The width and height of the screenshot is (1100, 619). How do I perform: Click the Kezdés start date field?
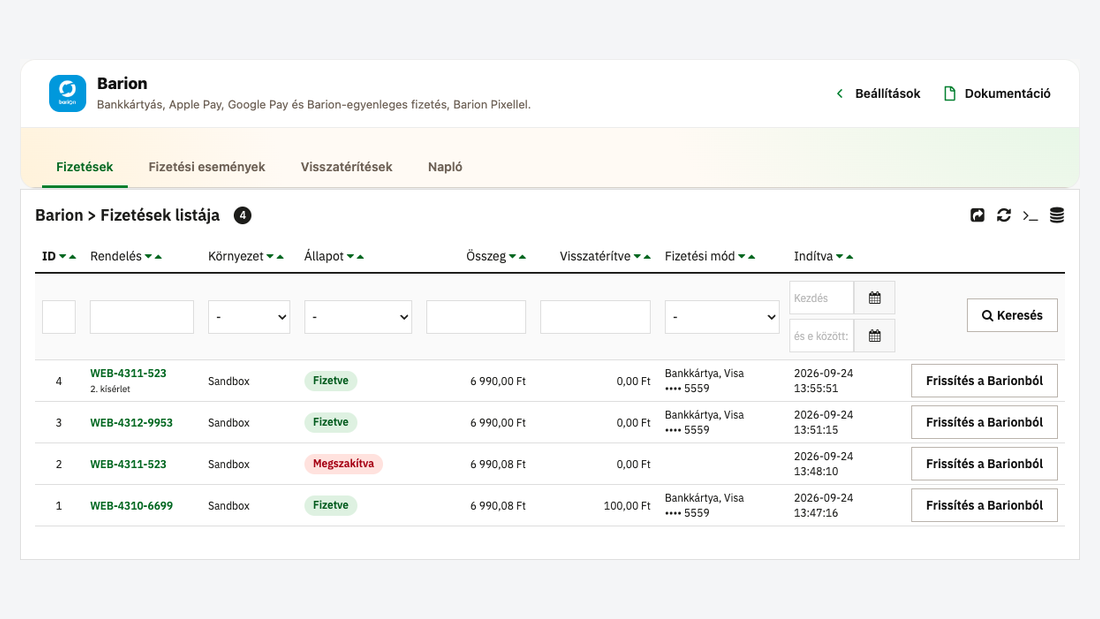(821, 298)
